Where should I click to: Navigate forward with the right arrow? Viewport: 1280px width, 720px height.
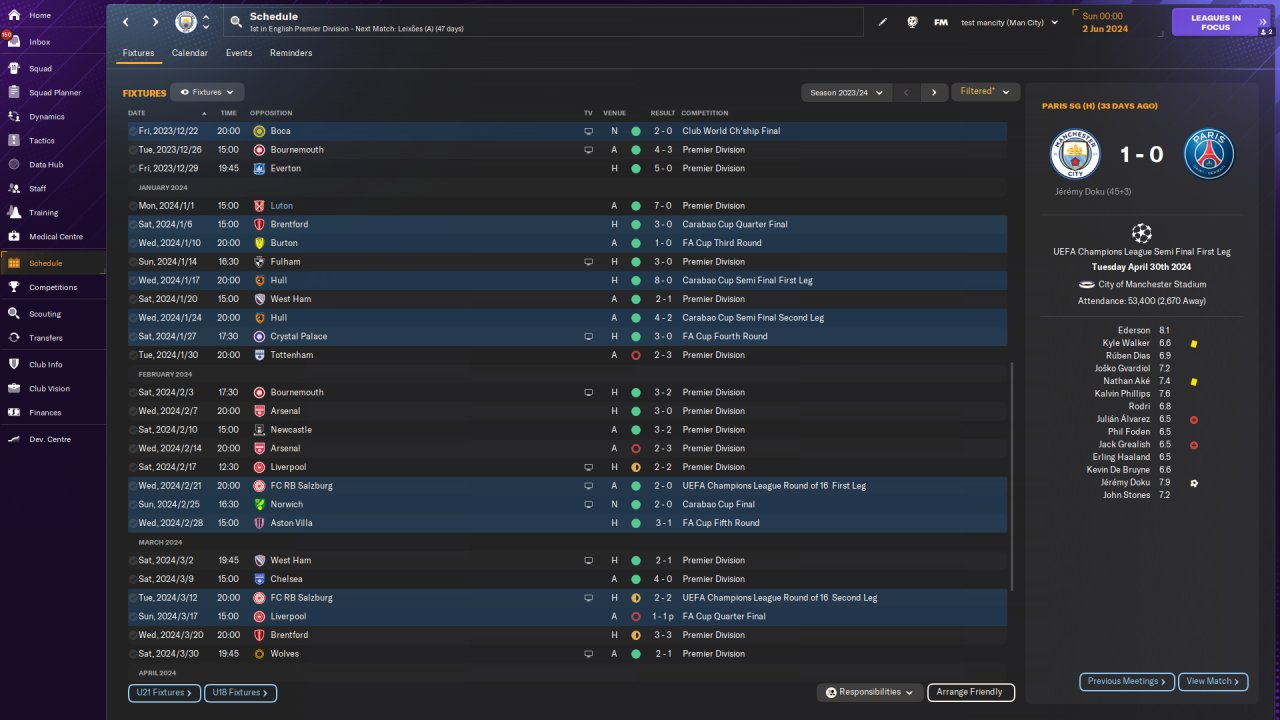coord(155,22)
